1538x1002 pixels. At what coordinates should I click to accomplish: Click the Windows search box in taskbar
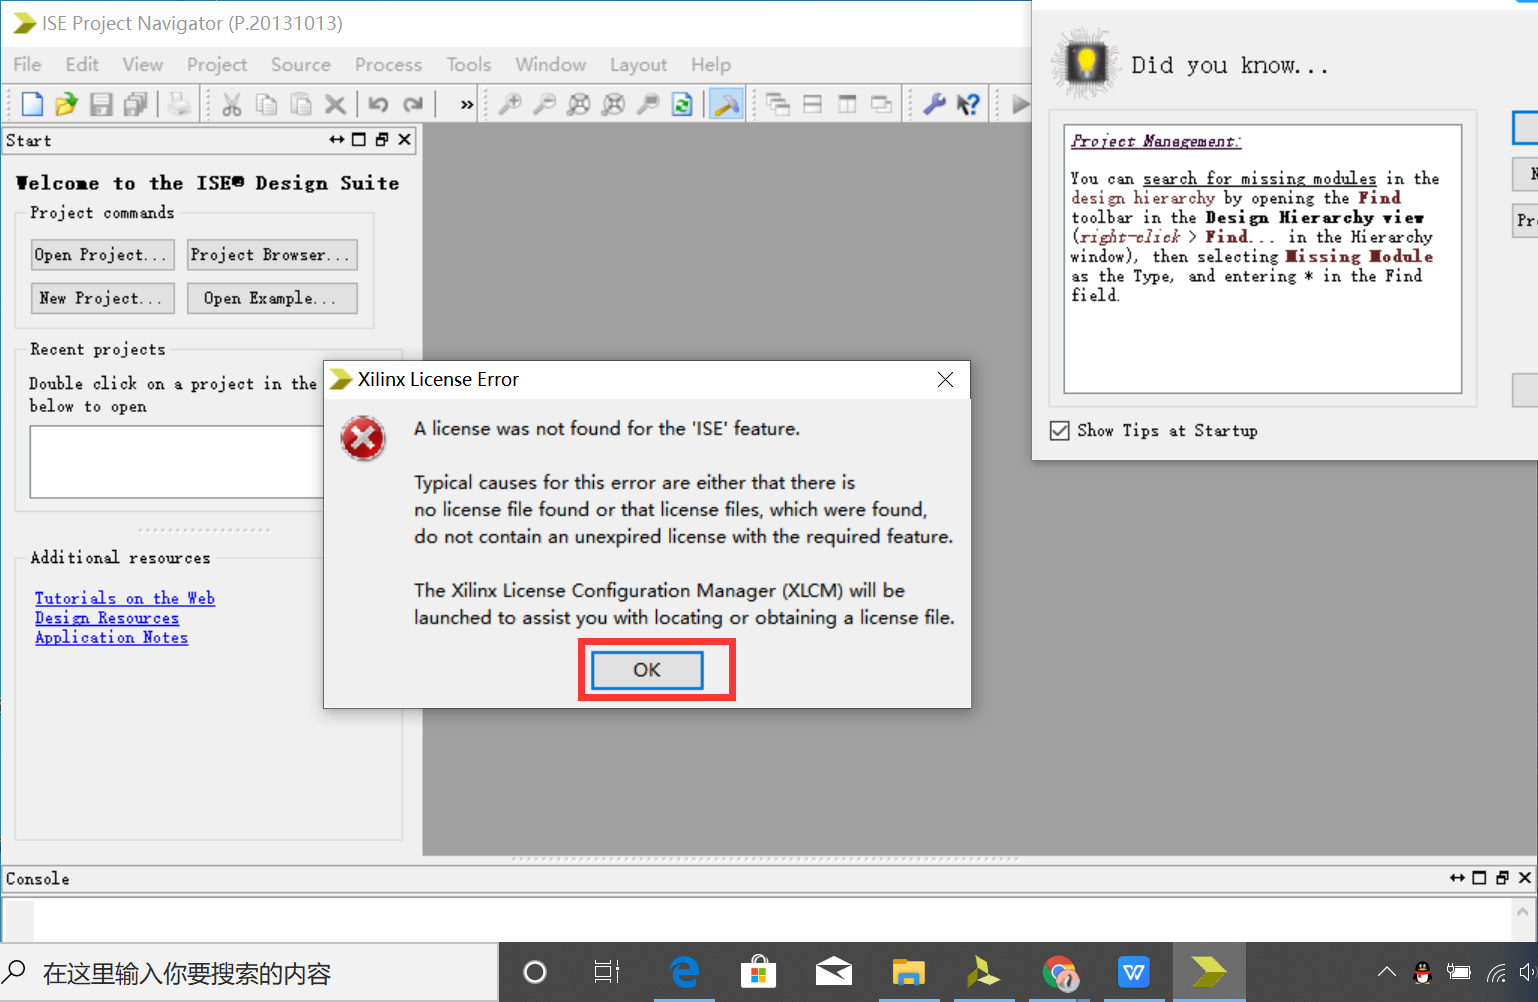(x=250, y=972)
